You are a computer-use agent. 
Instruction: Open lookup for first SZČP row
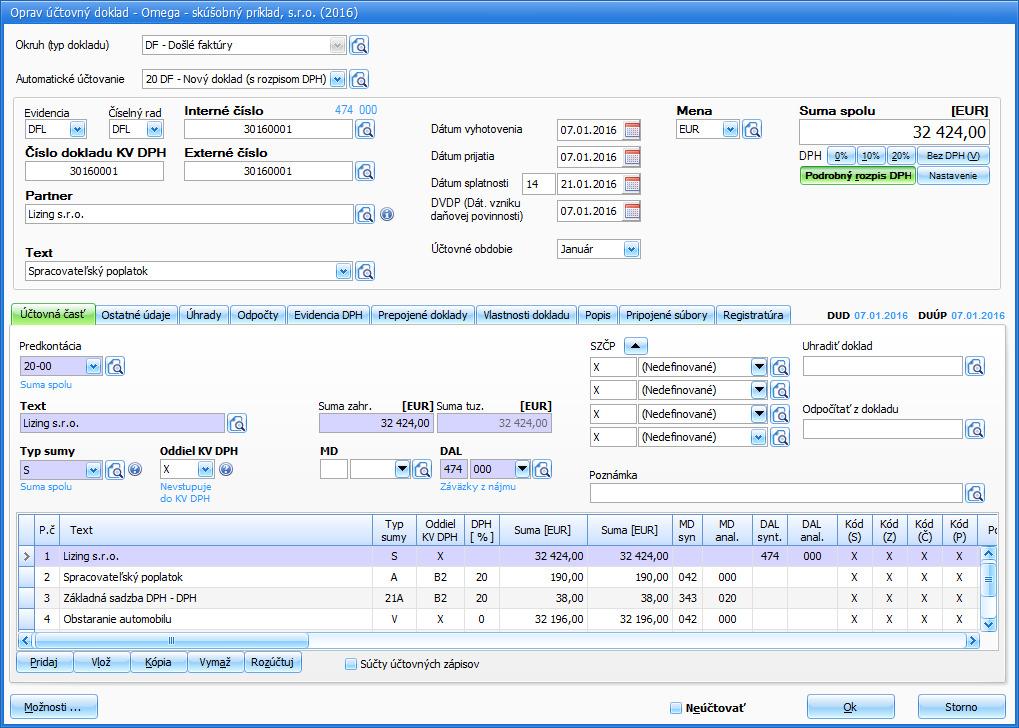(x=780, y=367)
